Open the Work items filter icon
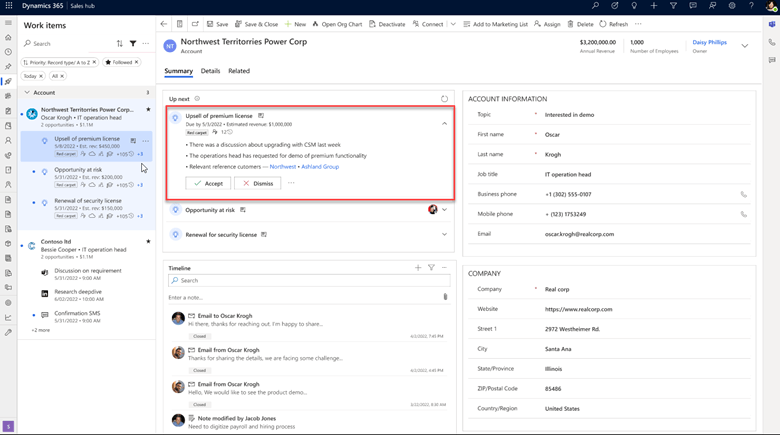 click(x=133, y=44)
